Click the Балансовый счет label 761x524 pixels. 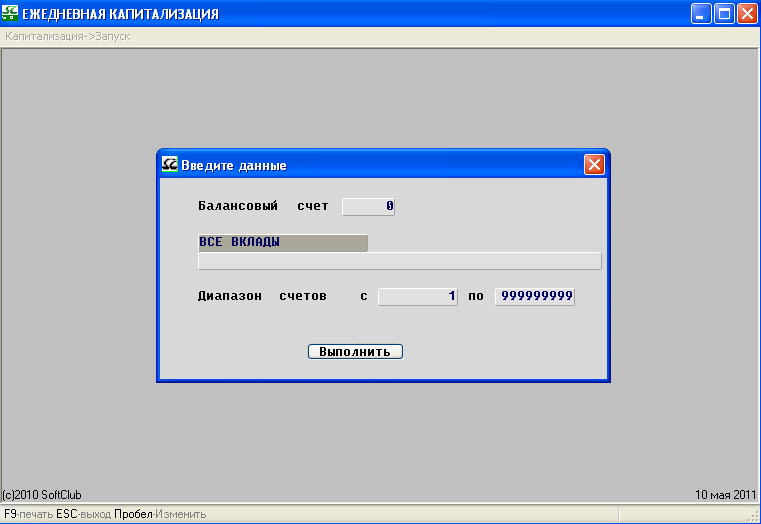pos(263,206)
